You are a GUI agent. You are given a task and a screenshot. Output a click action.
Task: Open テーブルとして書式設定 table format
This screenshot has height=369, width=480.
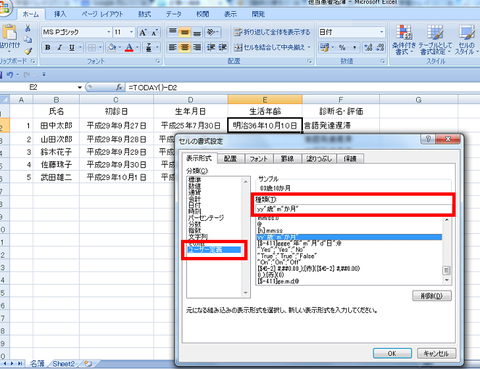click(x=435, y=40)
